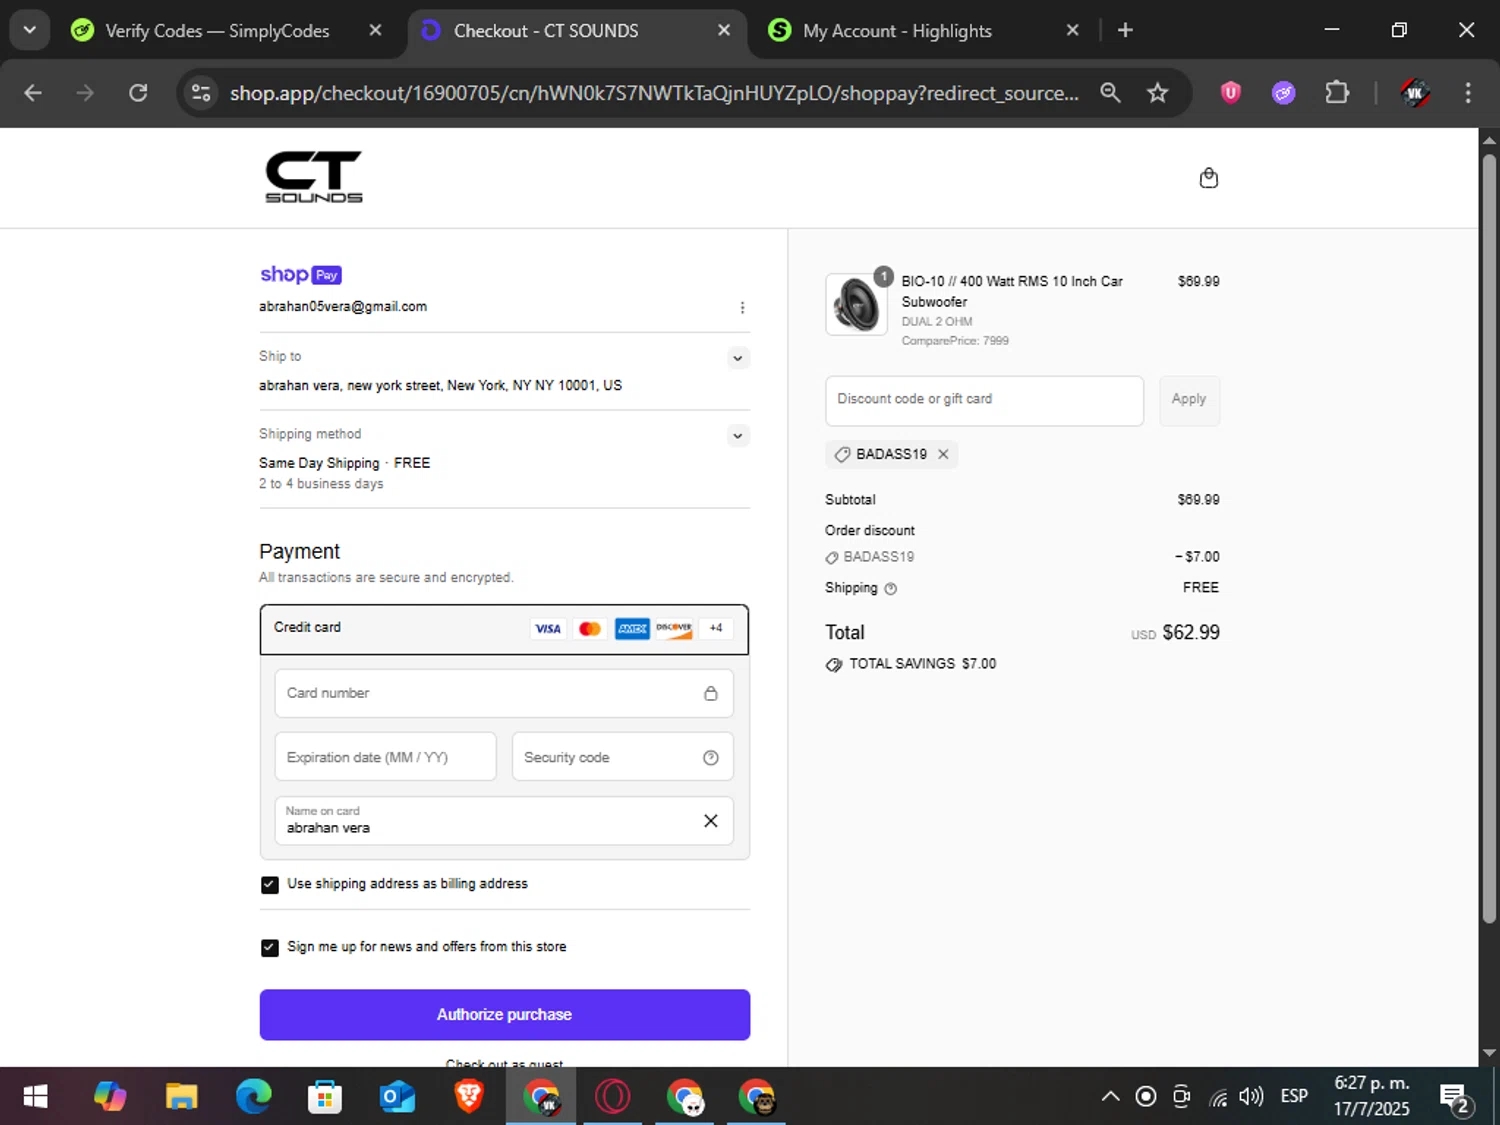Click the ESP language indicator
The width and height of the screenshot is (1500, 1125).
pyautogui.click(x=1294, y=1097)
